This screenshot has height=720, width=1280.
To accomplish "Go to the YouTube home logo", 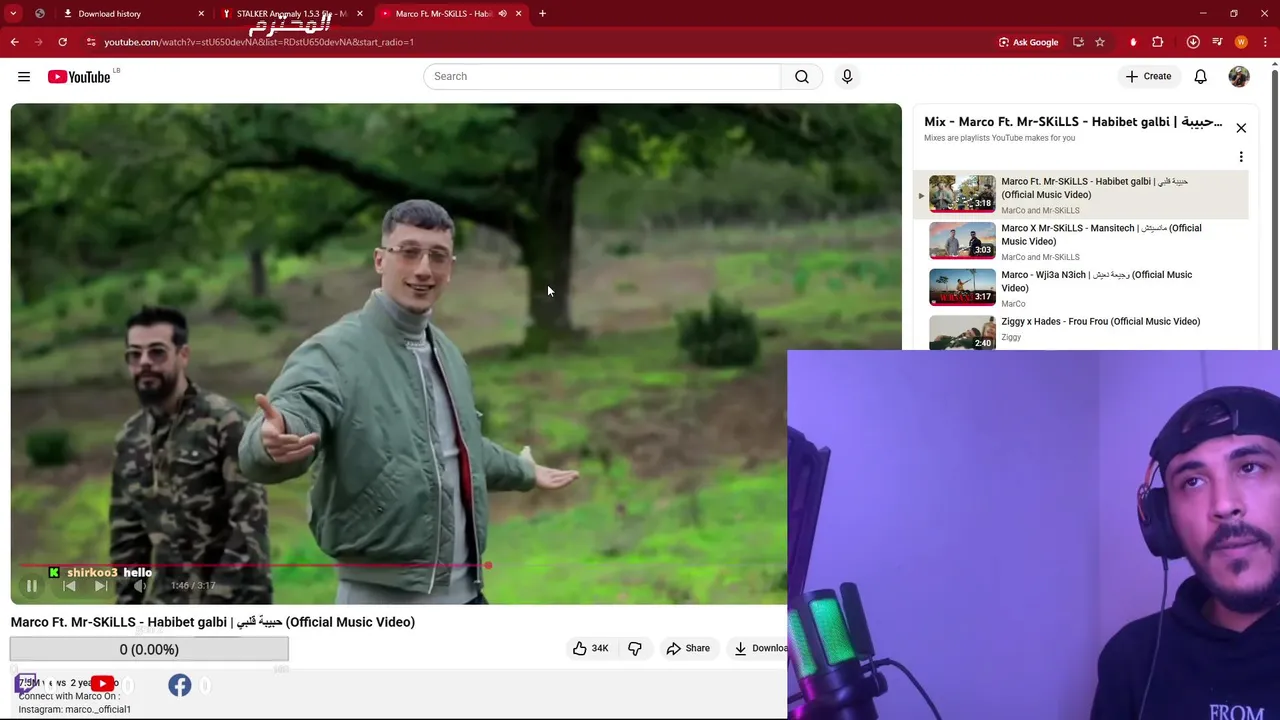I will tap(79, 77).
